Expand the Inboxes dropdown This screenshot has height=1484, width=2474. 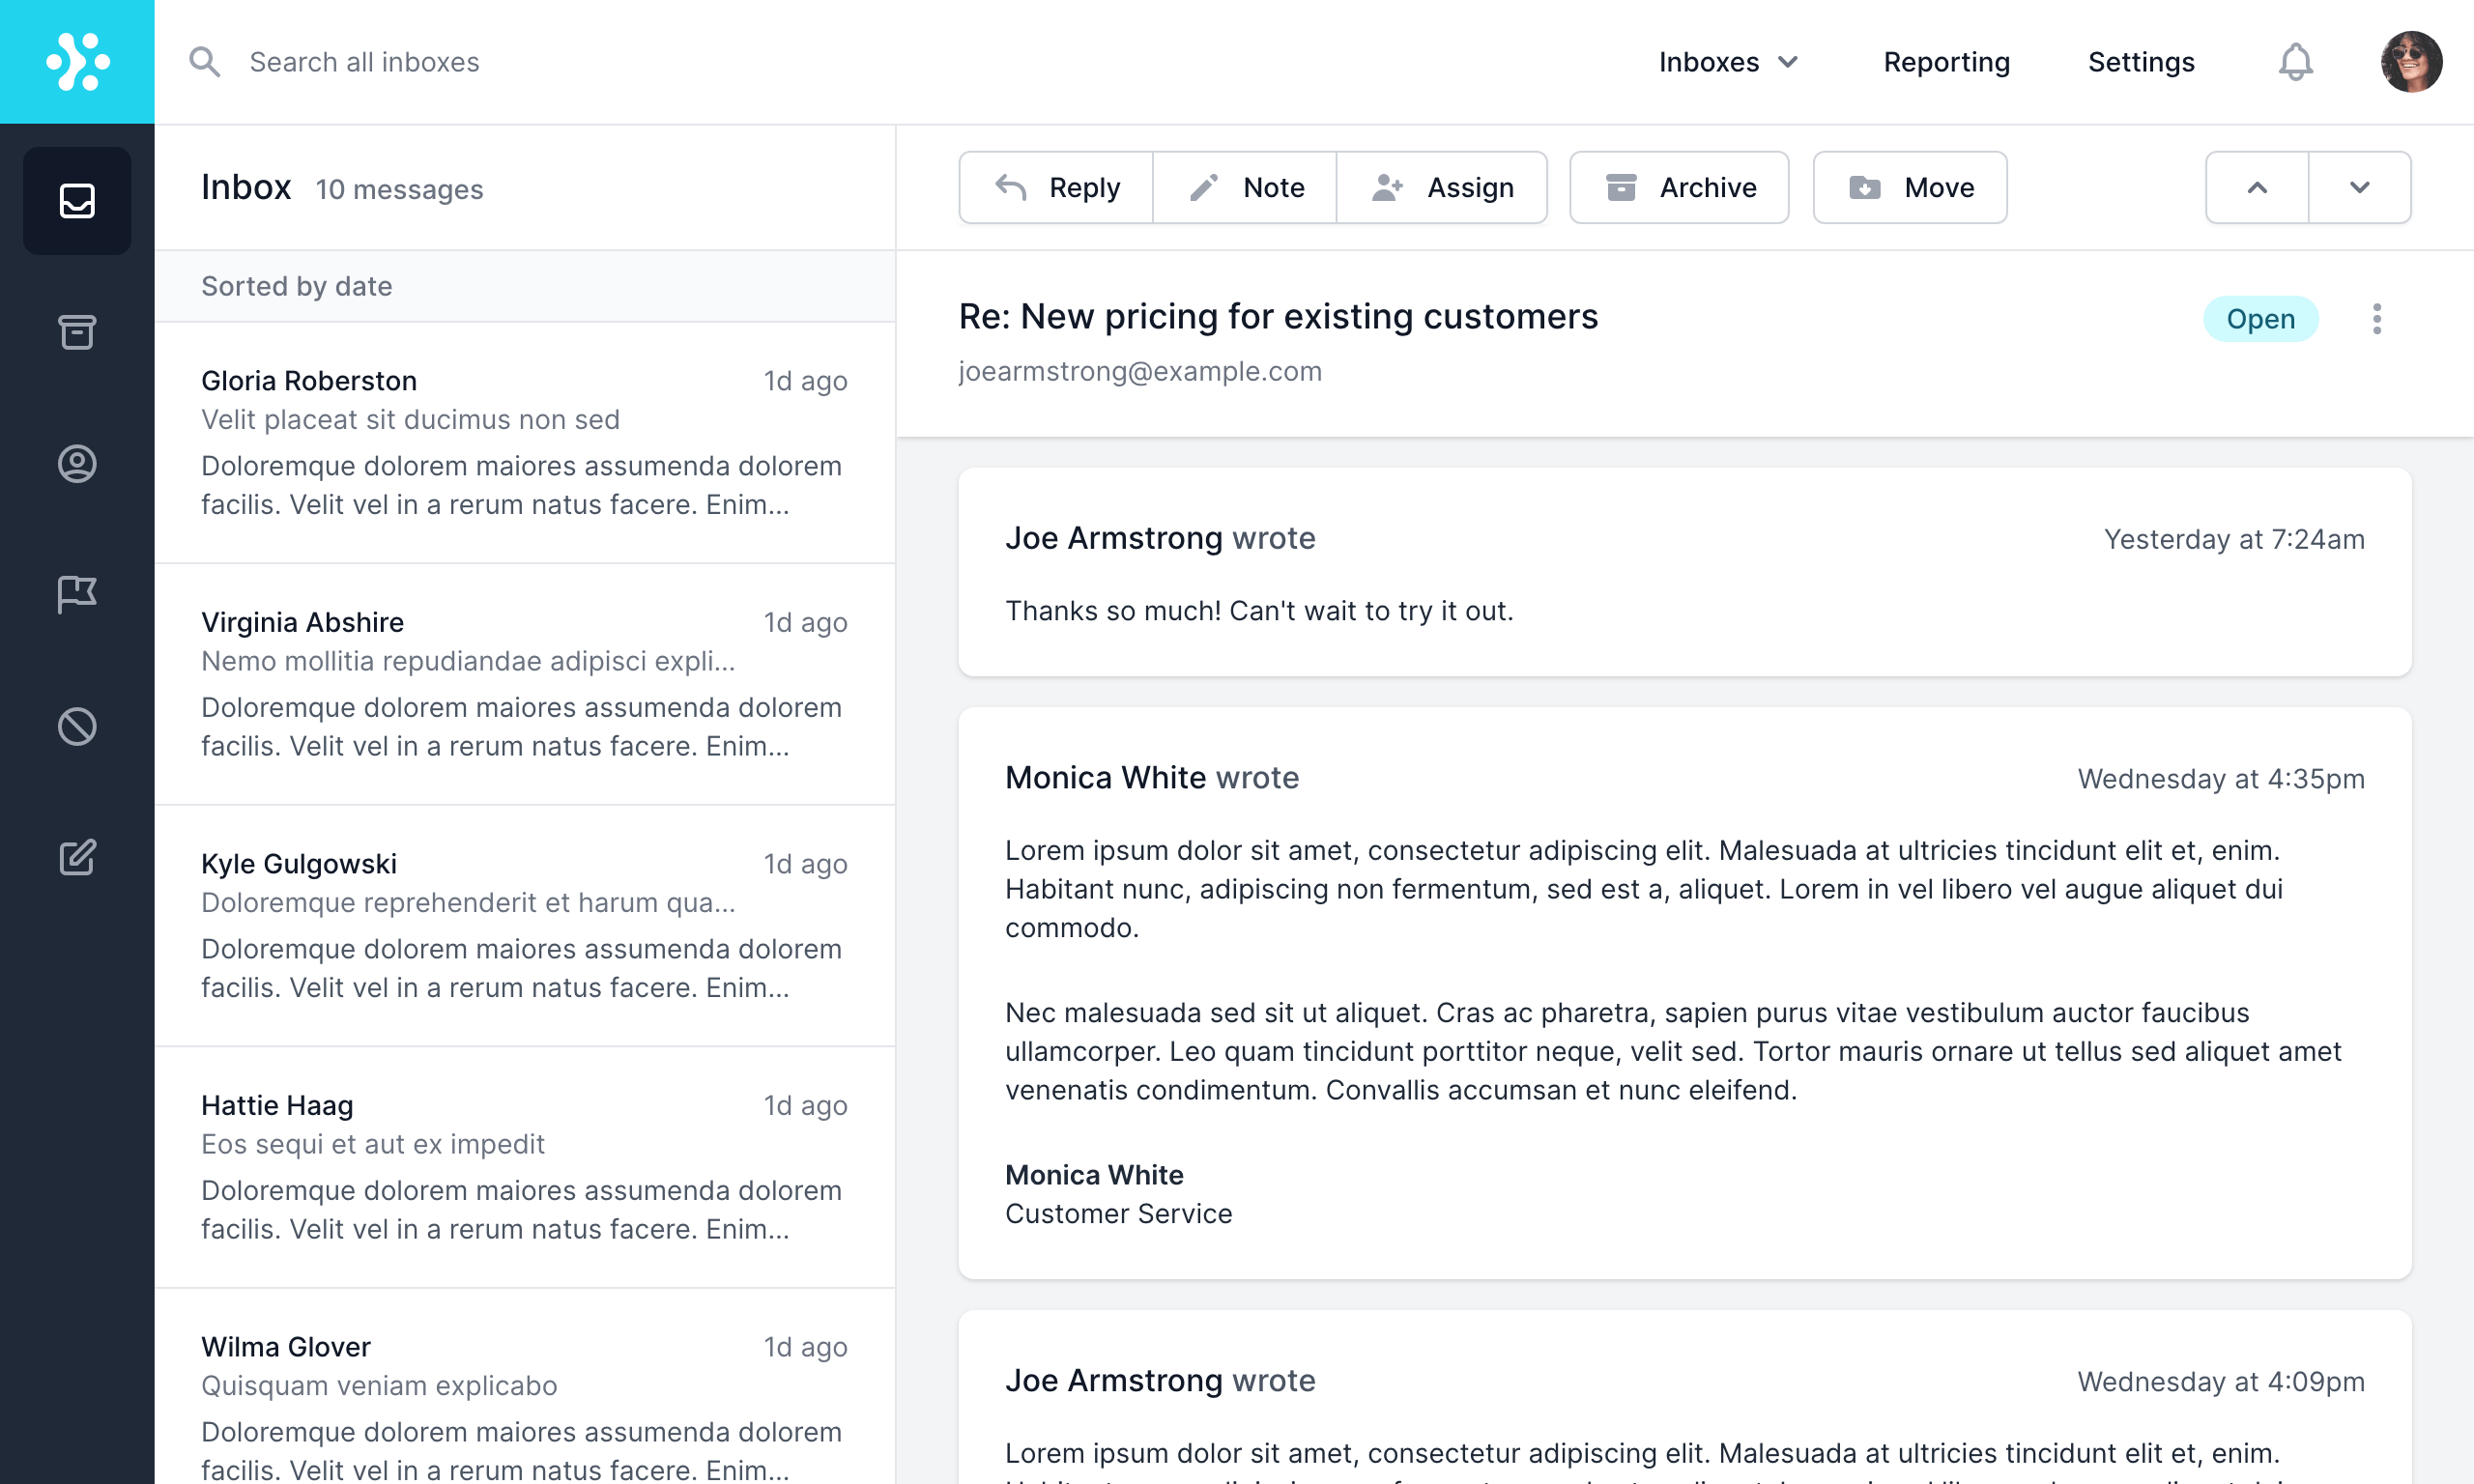coord(1728,62)
